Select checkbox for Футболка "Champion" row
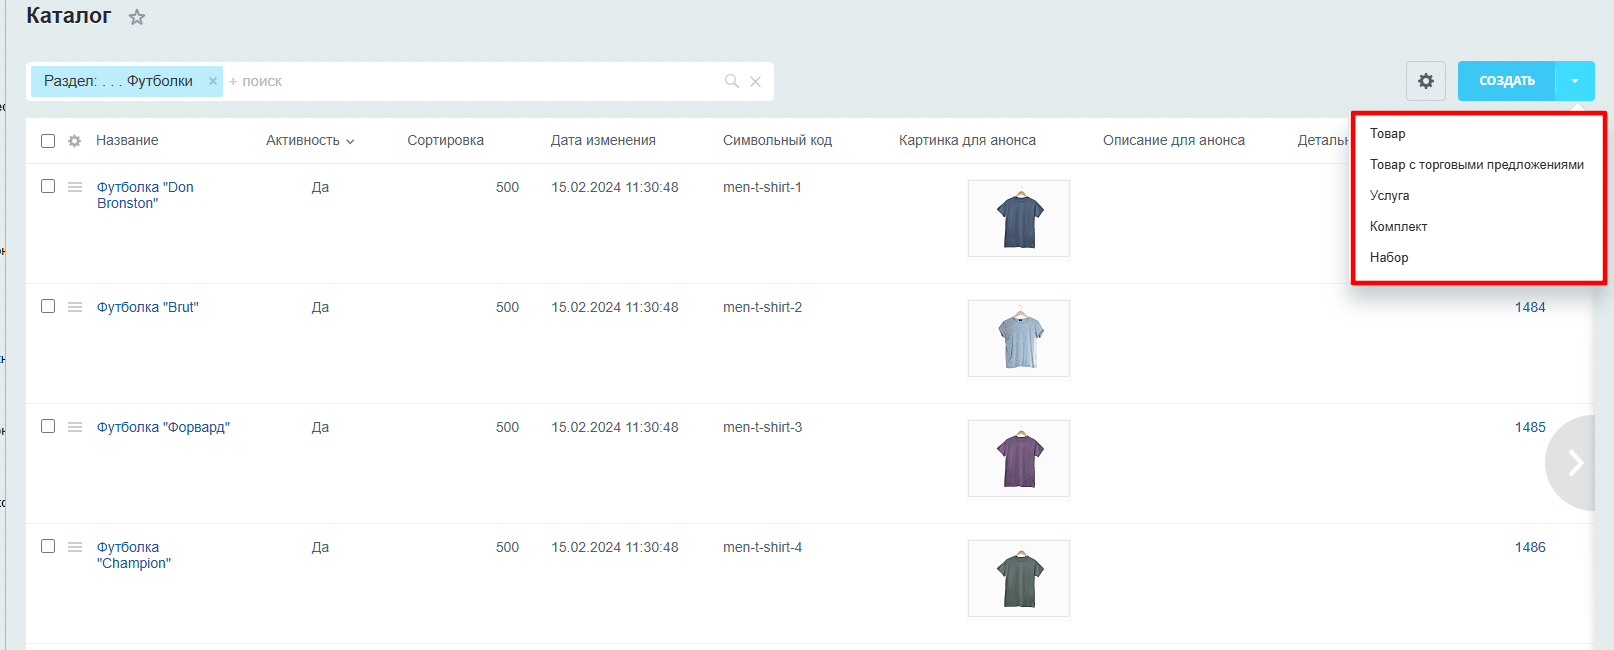1614x650 pixels. 48,546
